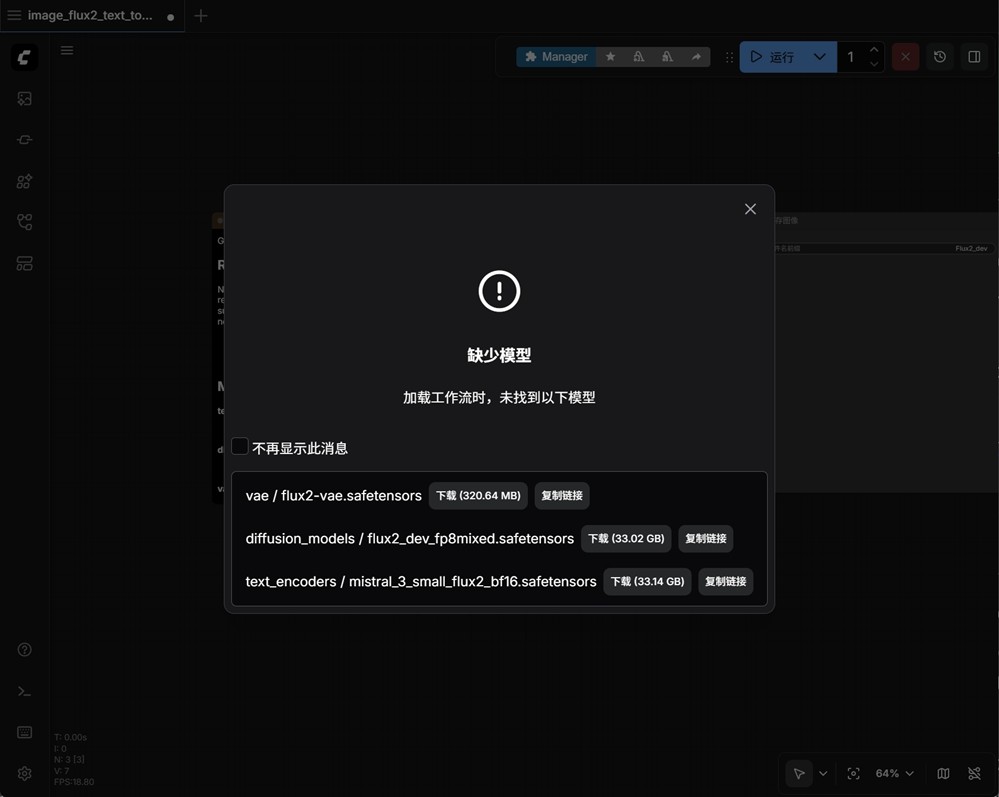Copy link for mistral_3_small text encoder
Image resolution: width=999 pixels, height=797 pixels.
coord(725,581)
